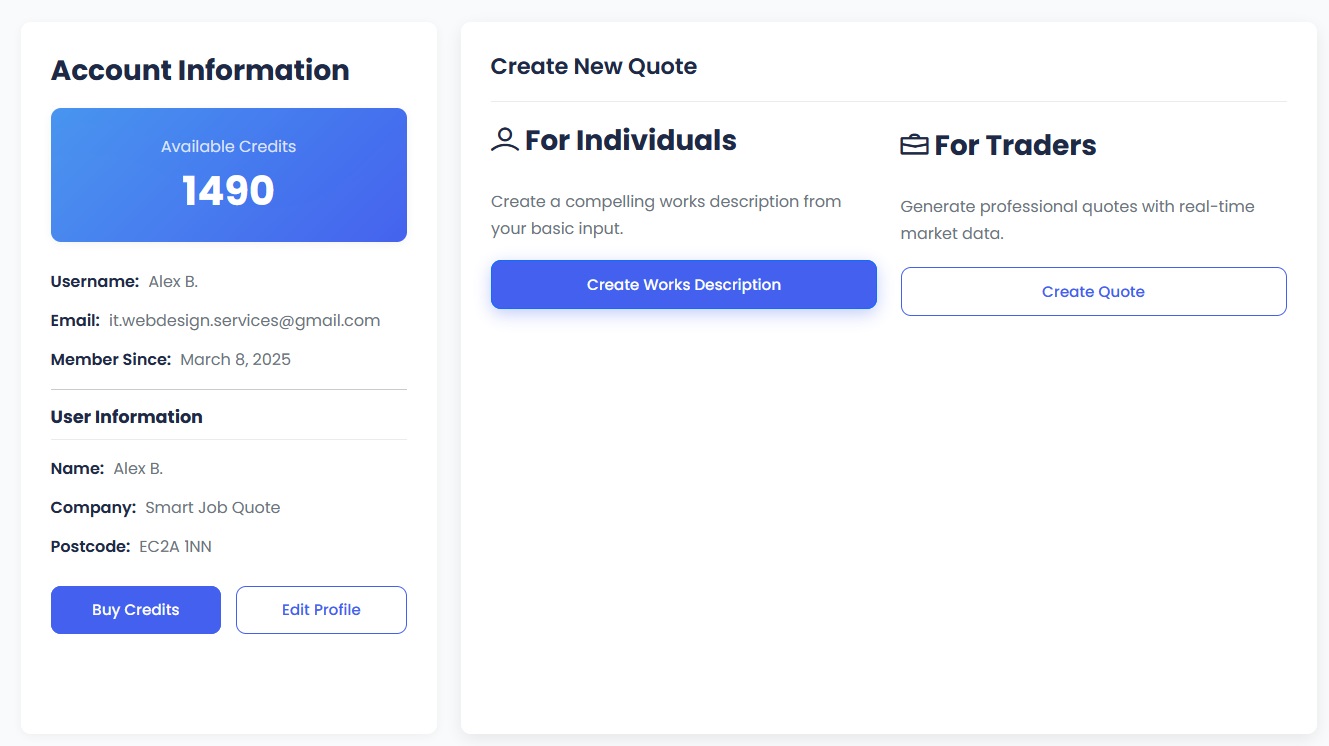Open the Buy Credits button
The image size is (1329, 746).
tap(136, 610)
